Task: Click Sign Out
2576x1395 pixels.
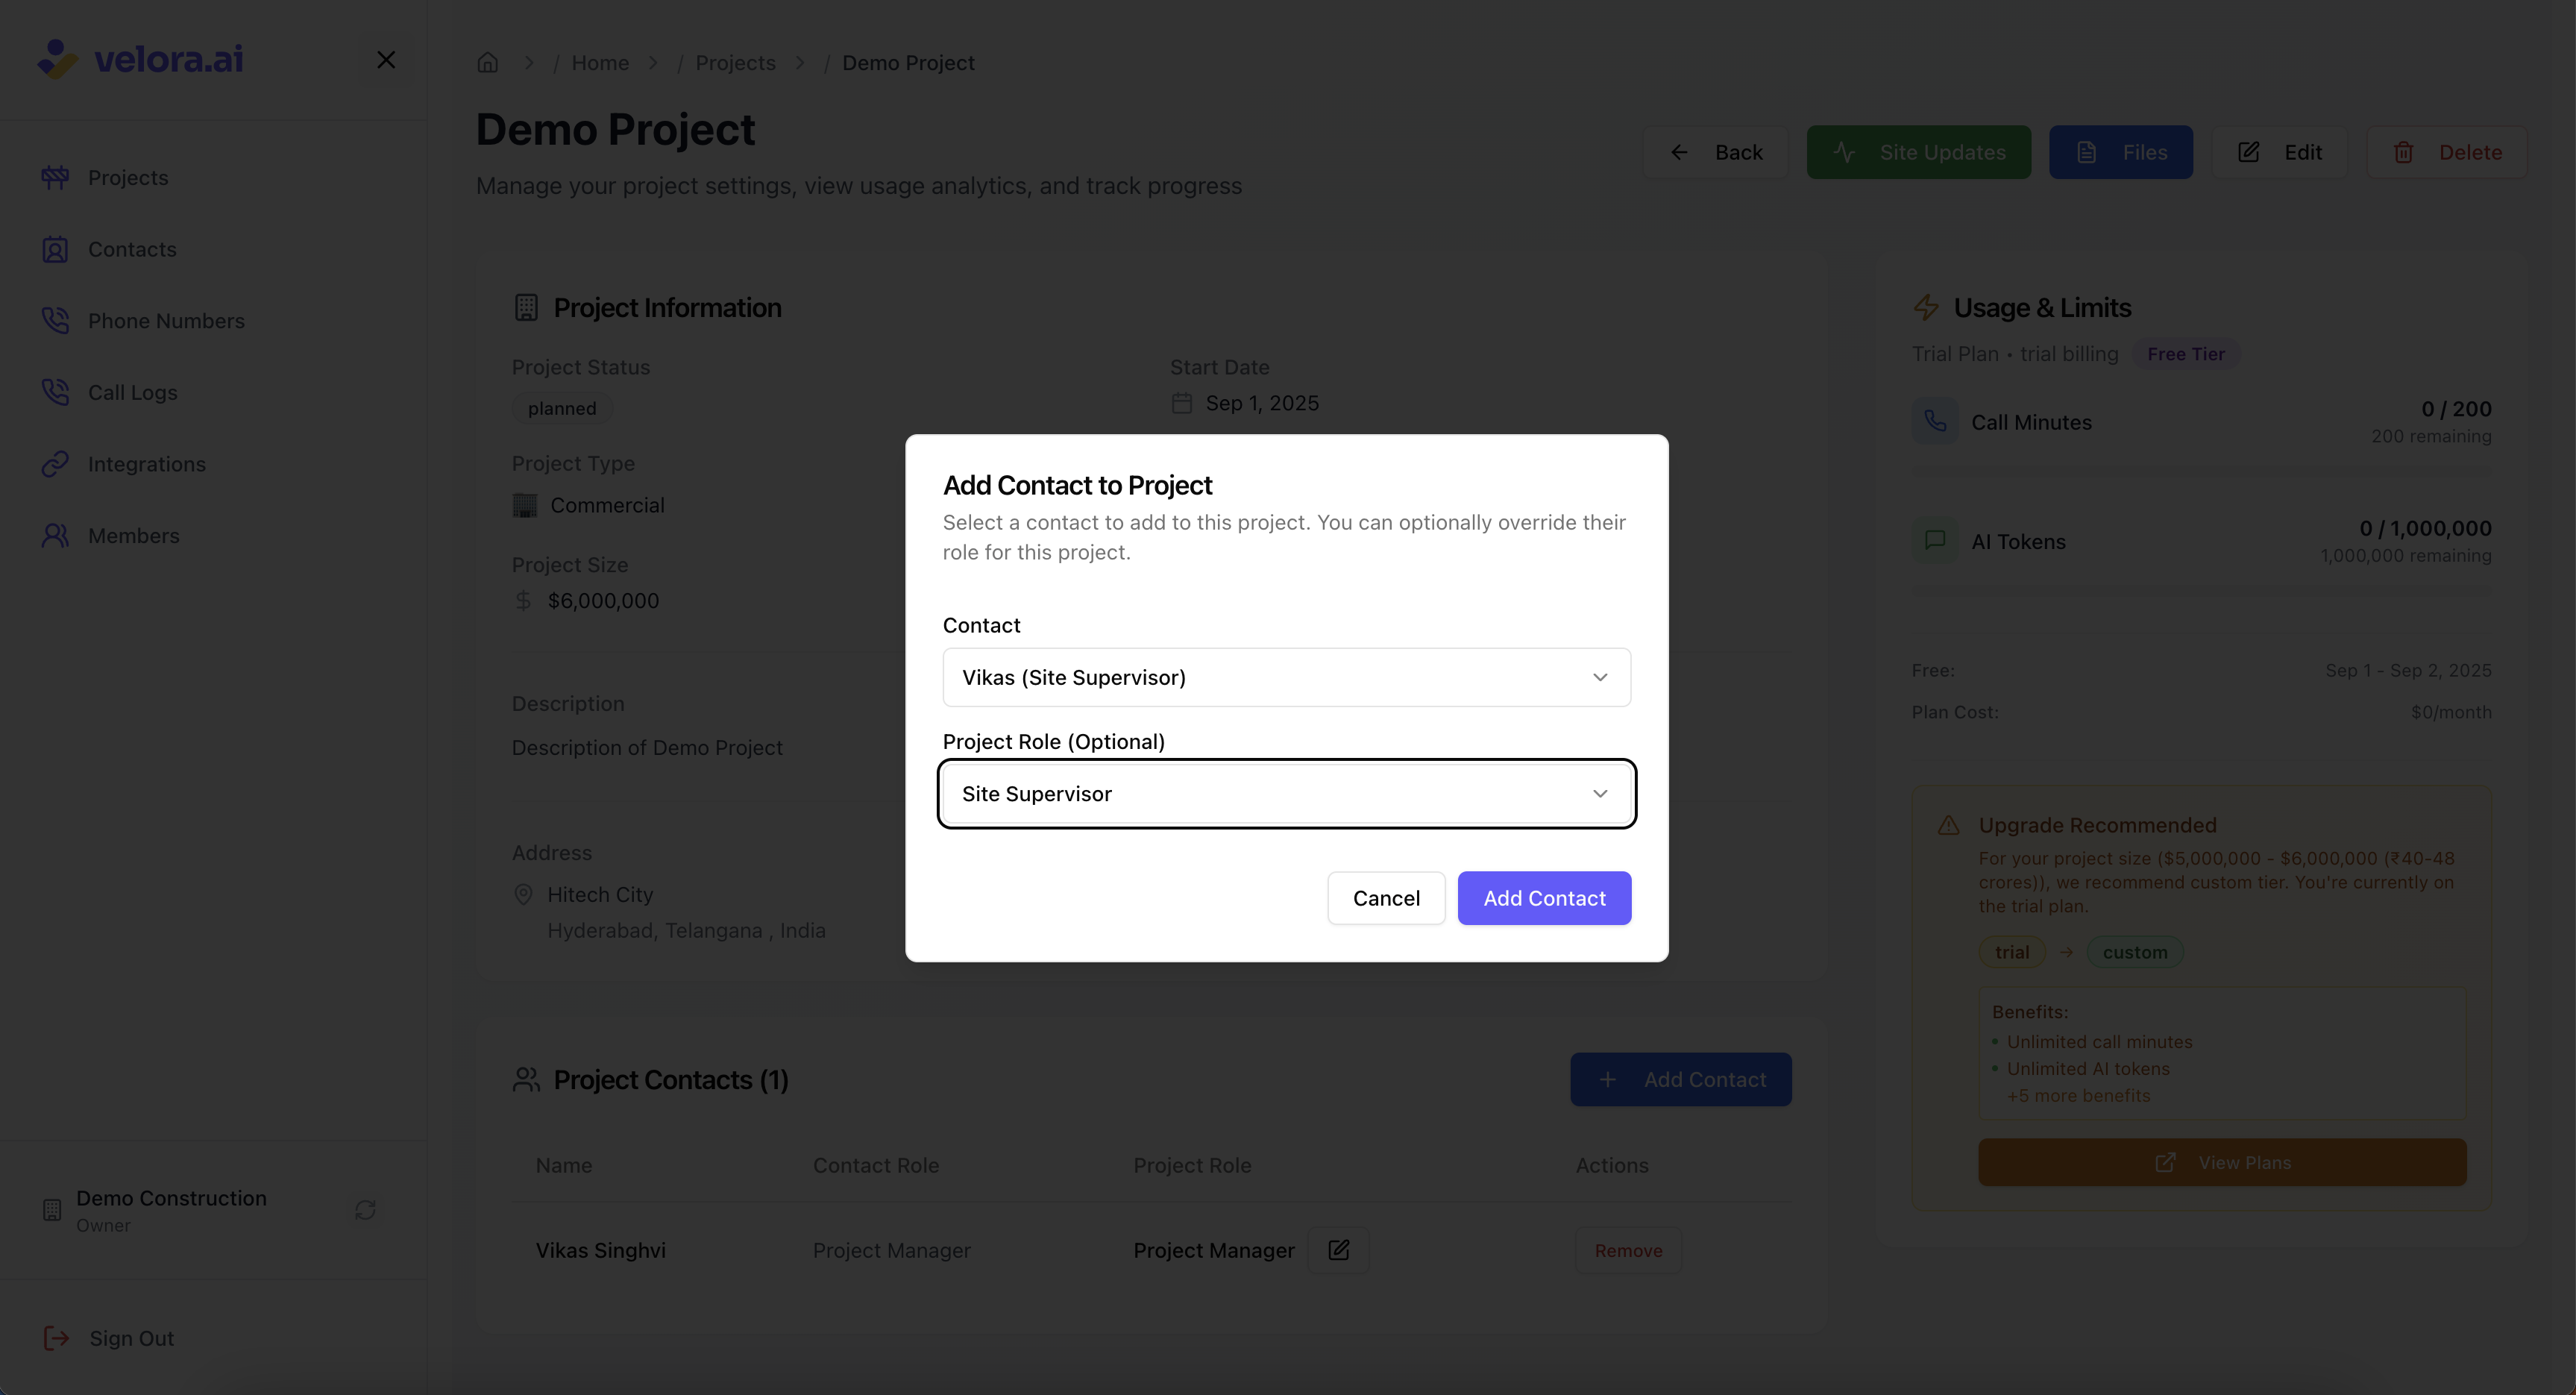Action: pyautogui.click(x=131, y=1338)
